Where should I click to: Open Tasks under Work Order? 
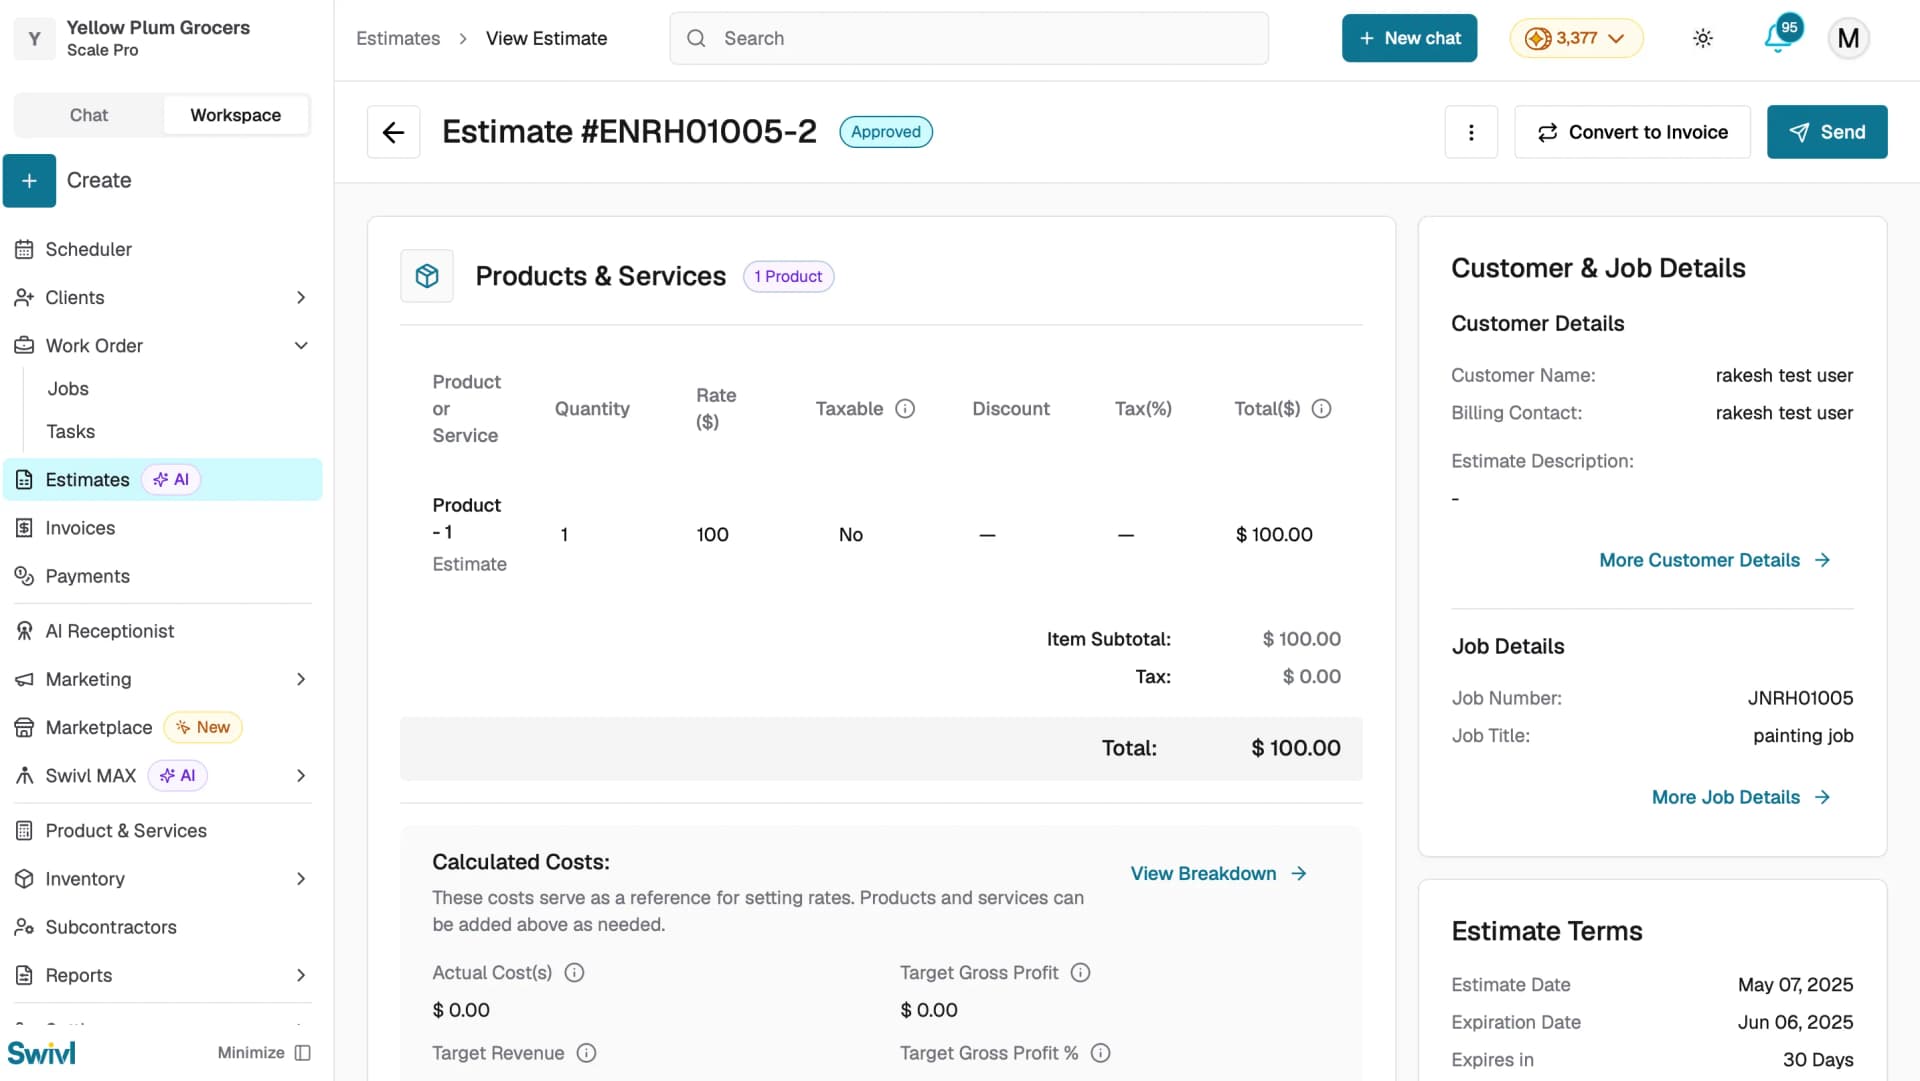pyautogui.click(x=70, y=431)
